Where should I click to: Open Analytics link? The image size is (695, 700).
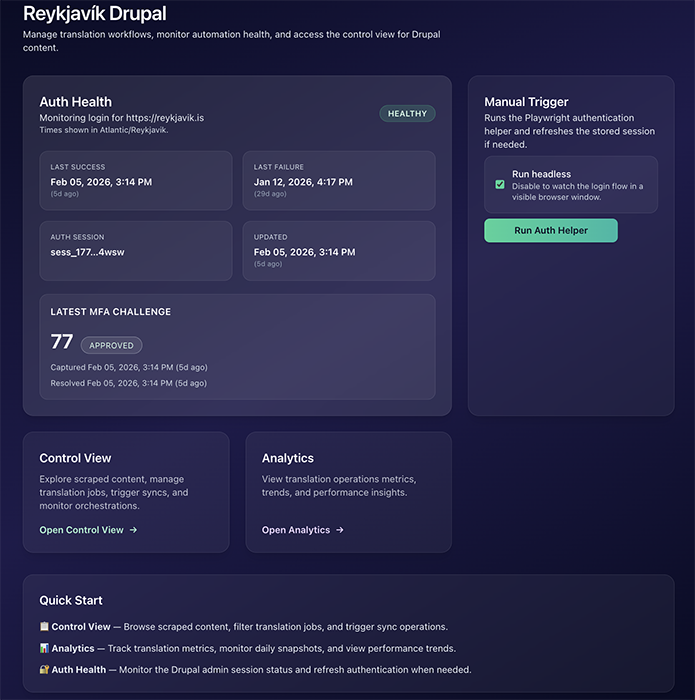[x=296, y=530]
